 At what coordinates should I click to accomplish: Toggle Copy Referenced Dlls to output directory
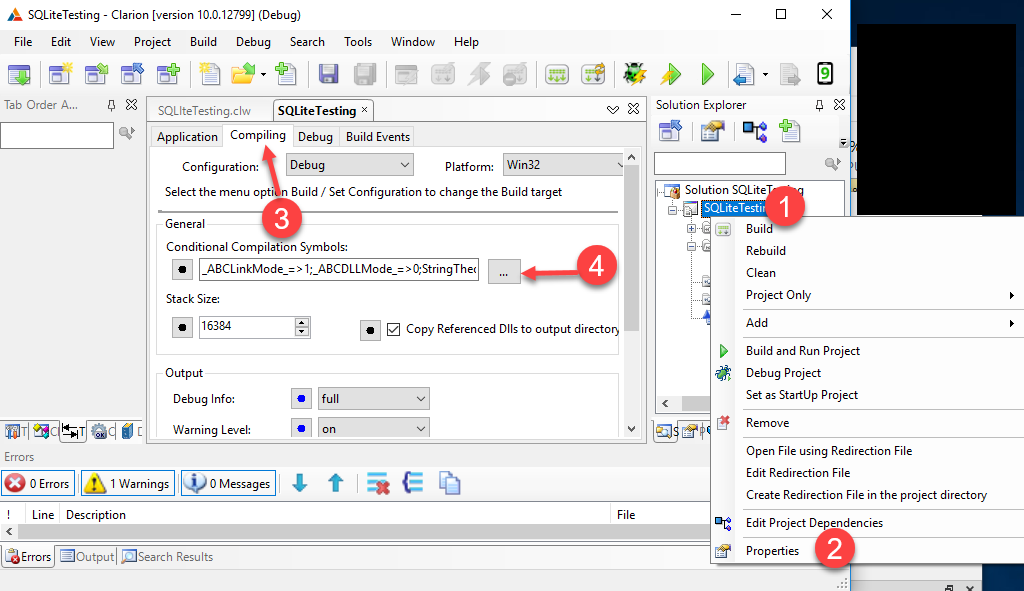coord(394,329)
